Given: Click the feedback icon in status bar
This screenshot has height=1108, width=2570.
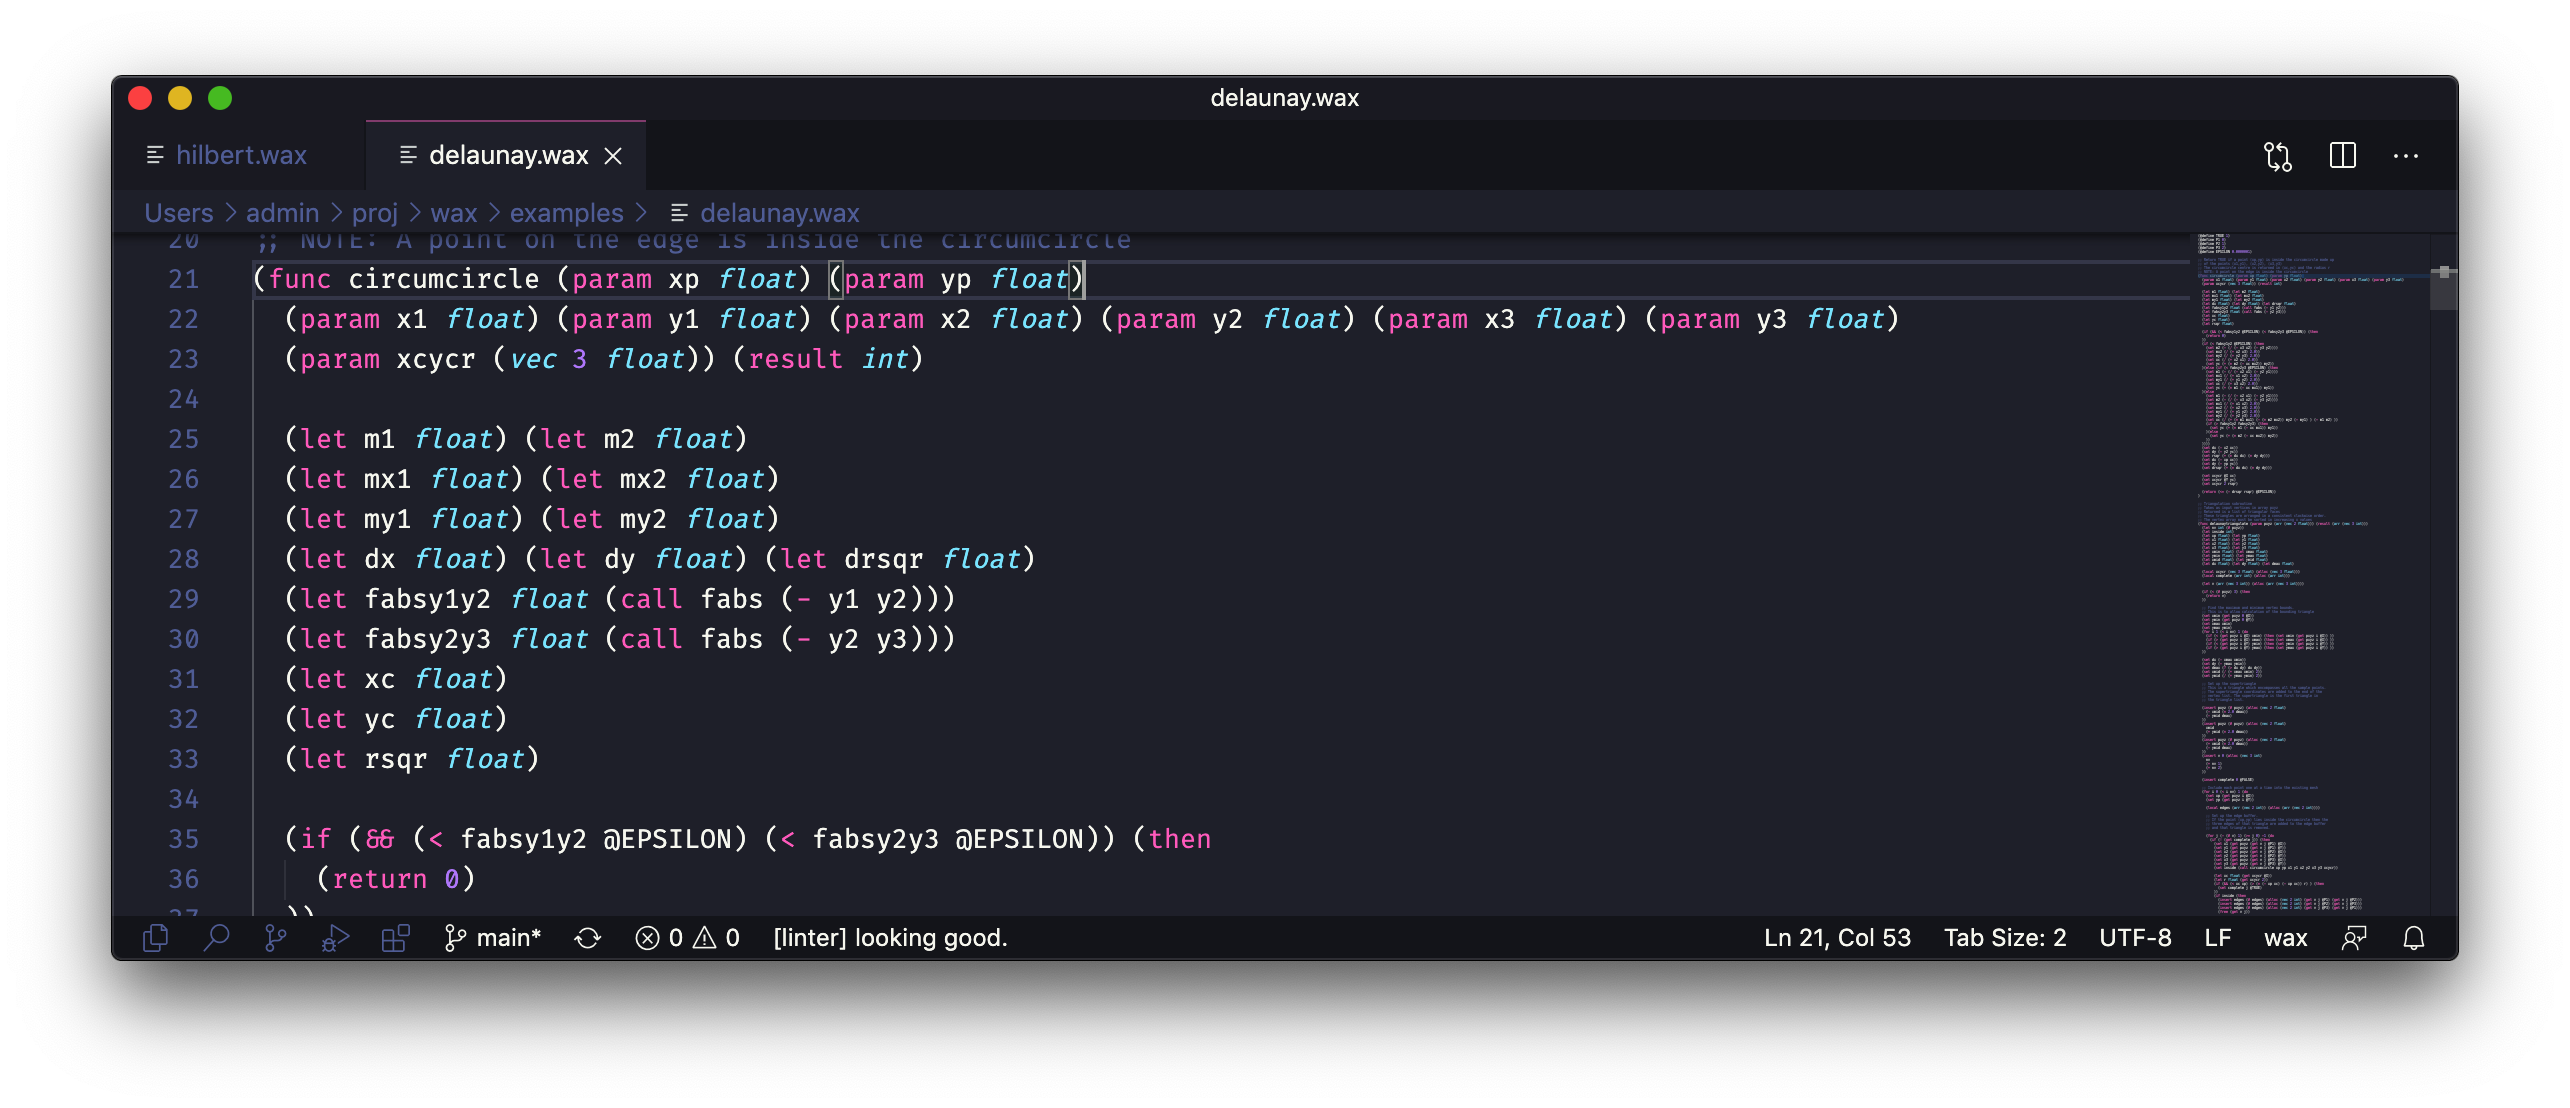Looking at the screenshot, I should (2354, 938).
